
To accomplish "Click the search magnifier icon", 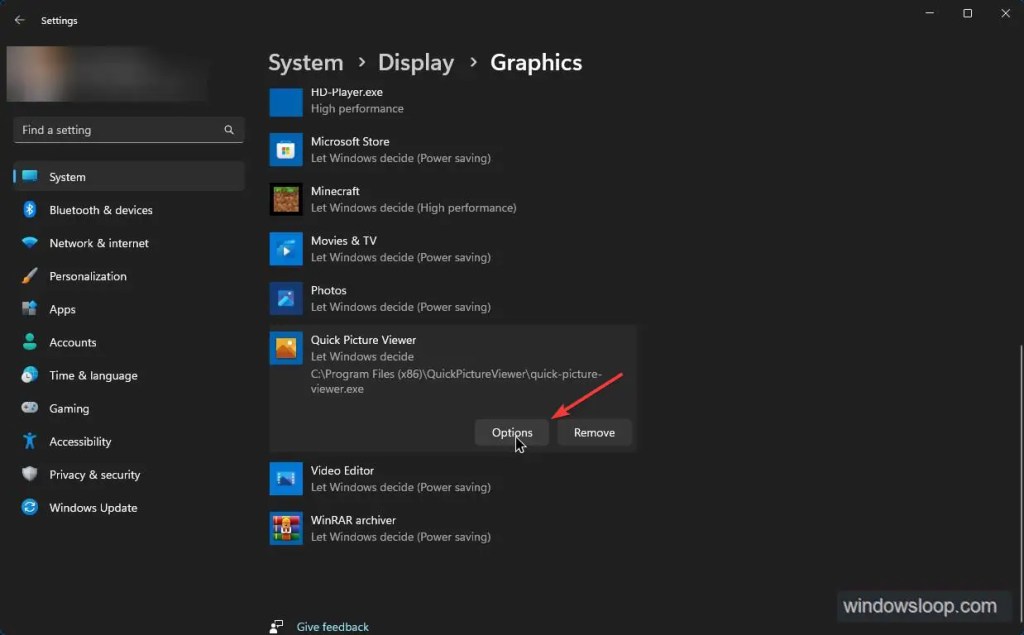I will [x=229, y=129].
